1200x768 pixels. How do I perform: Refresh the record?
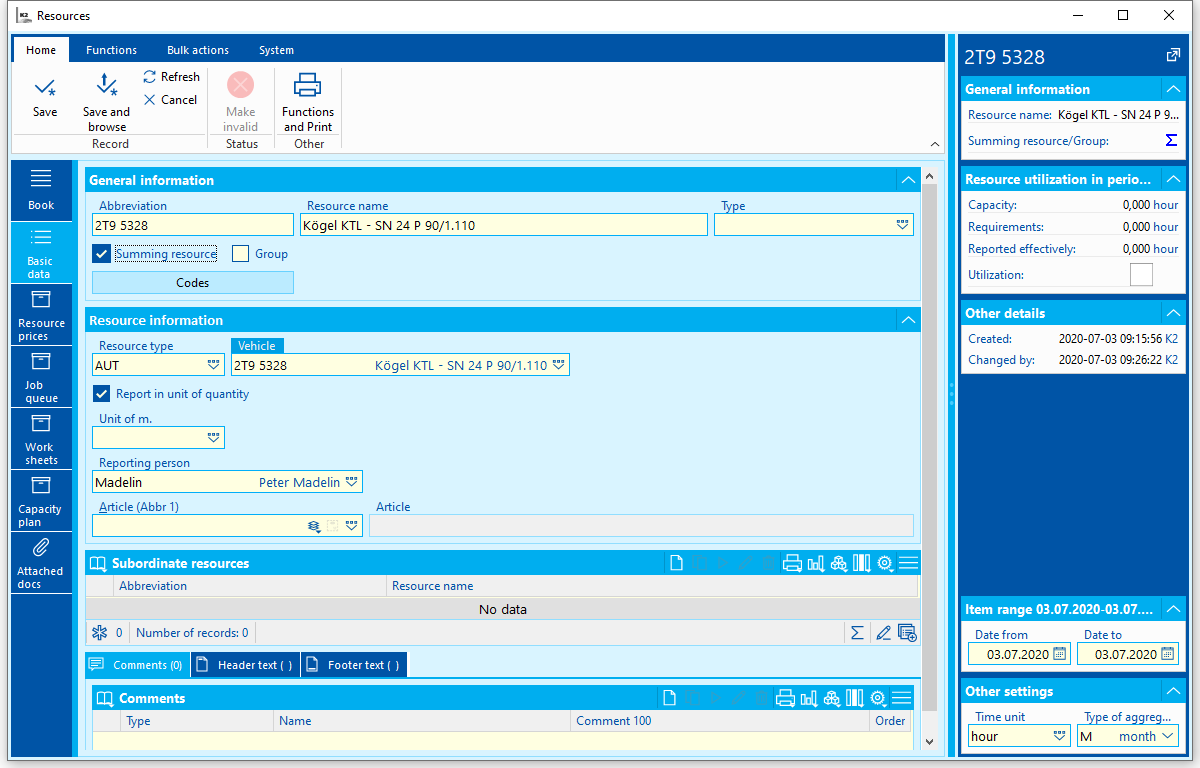[171, 77]
